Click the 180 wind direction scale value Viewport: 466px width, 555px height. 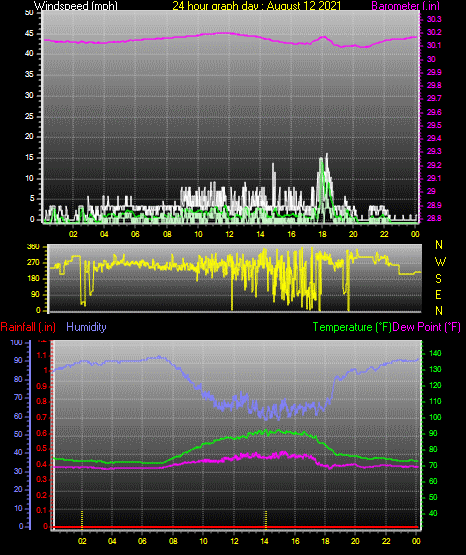(33, 279)
